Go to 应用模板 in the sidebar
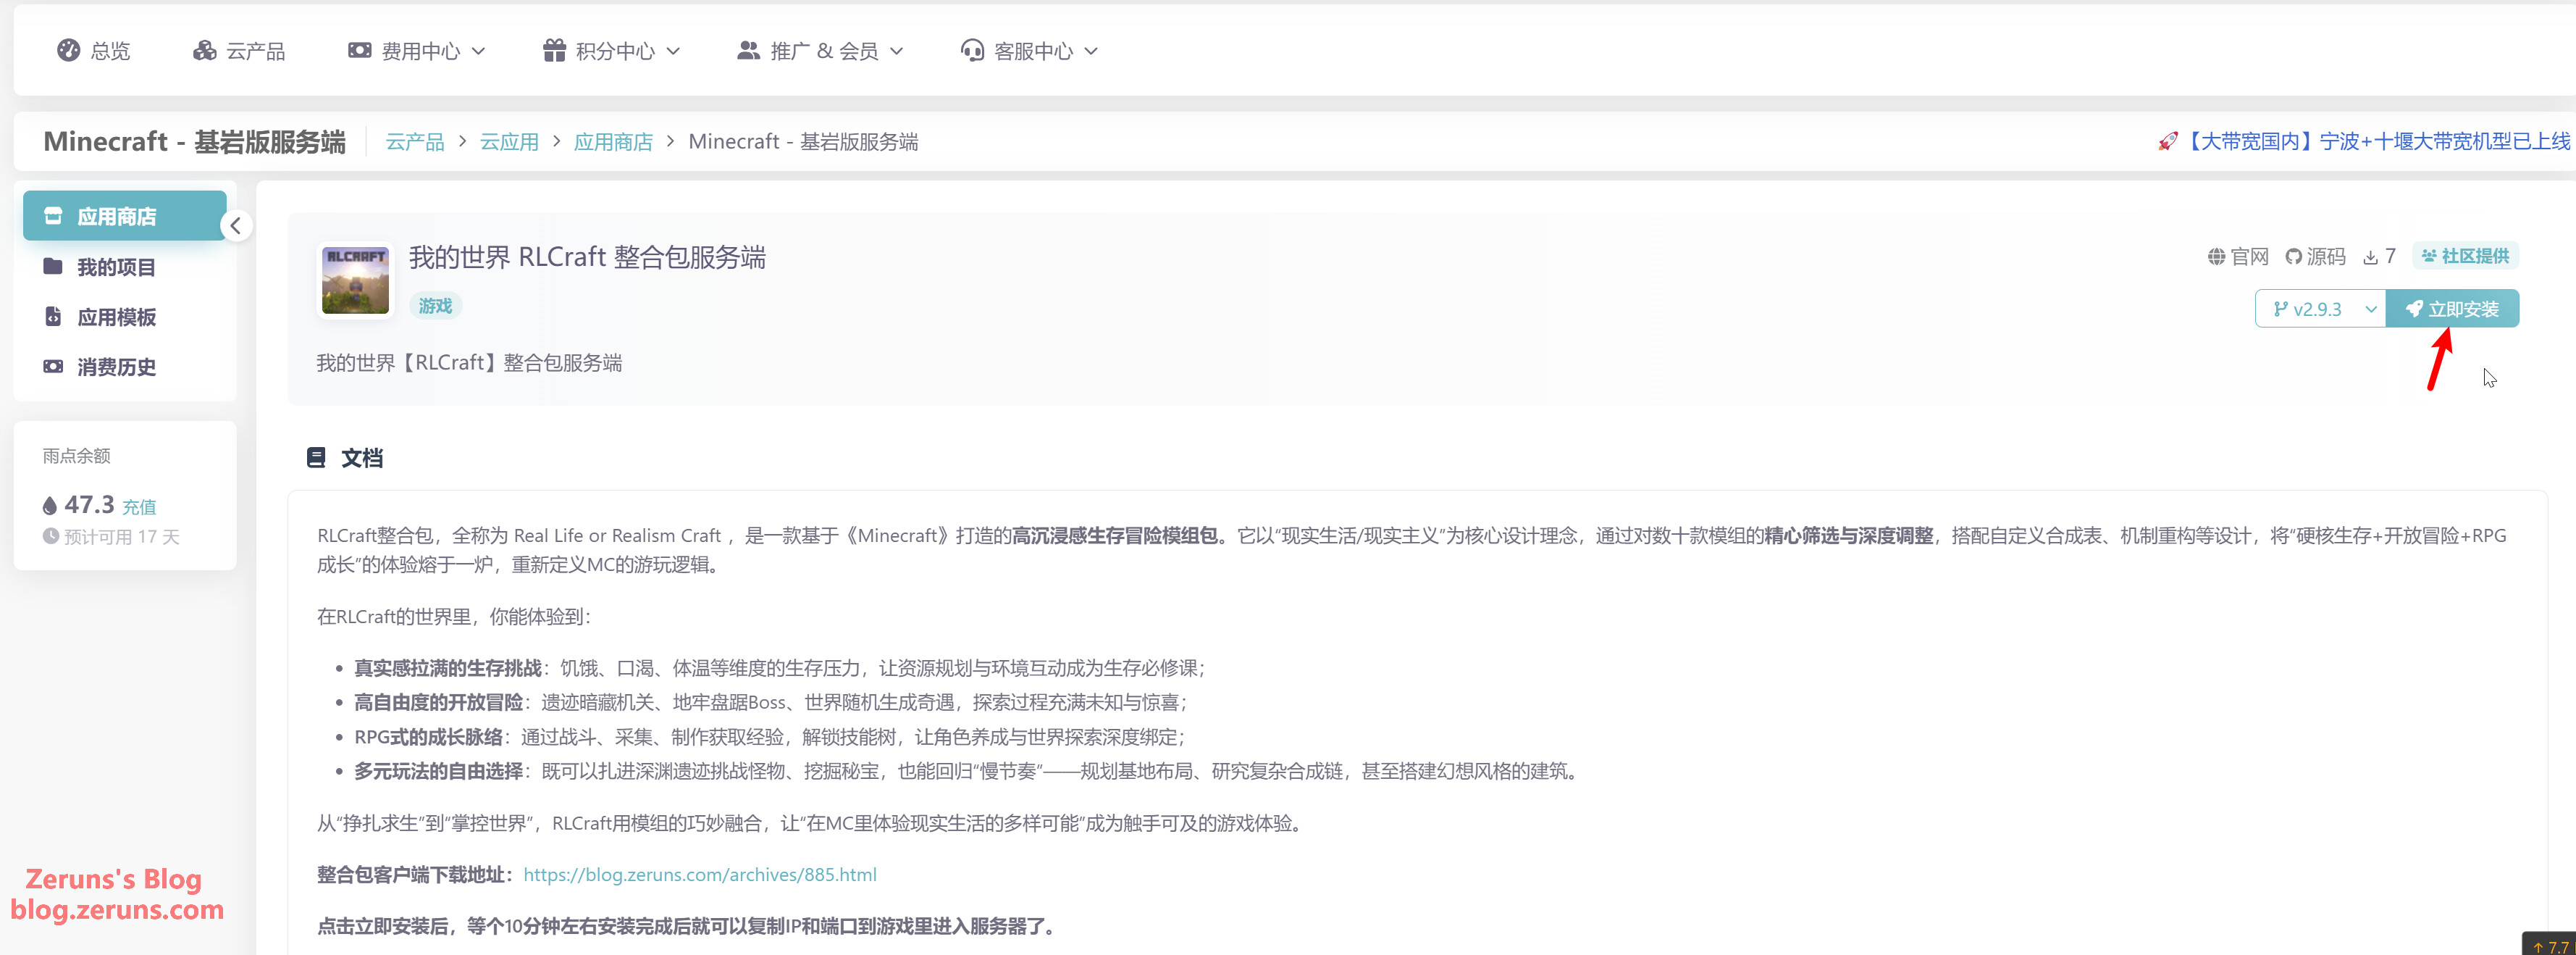The height and width of the screenshot is (955, 2576). (116, 317)
